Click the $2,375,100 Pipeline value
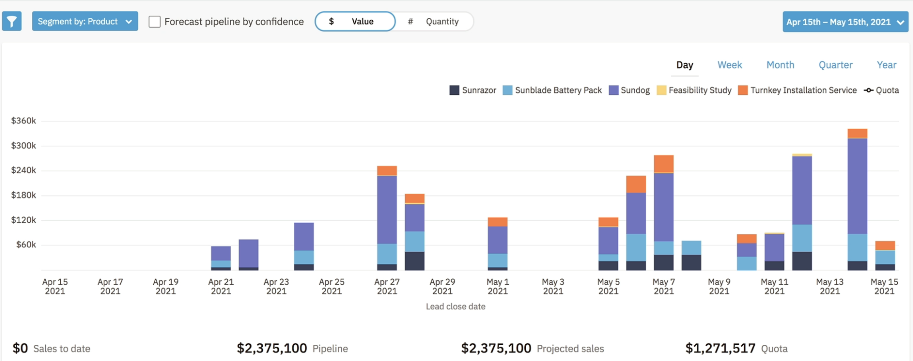913x361 pixels. (x=272, y=348)
